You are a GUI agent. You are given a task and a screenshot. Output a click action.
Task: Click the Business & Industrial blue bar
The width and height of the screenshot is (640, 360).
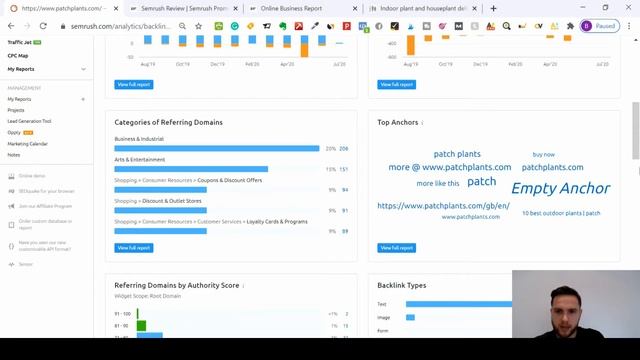pyautogui.click(x=217, y=149)
